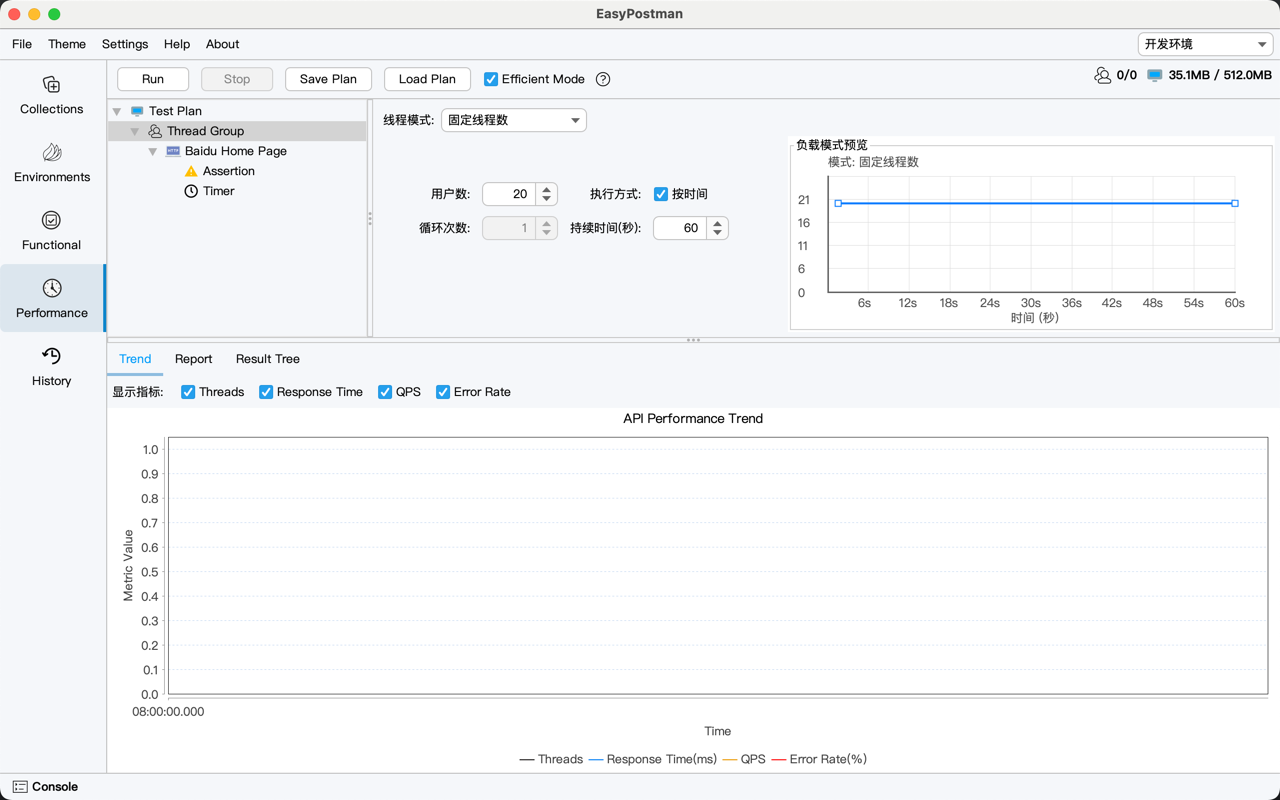Click the Timer clock icon
The height and width of the screenshot is (800, 1280).
tap(191, 191)
